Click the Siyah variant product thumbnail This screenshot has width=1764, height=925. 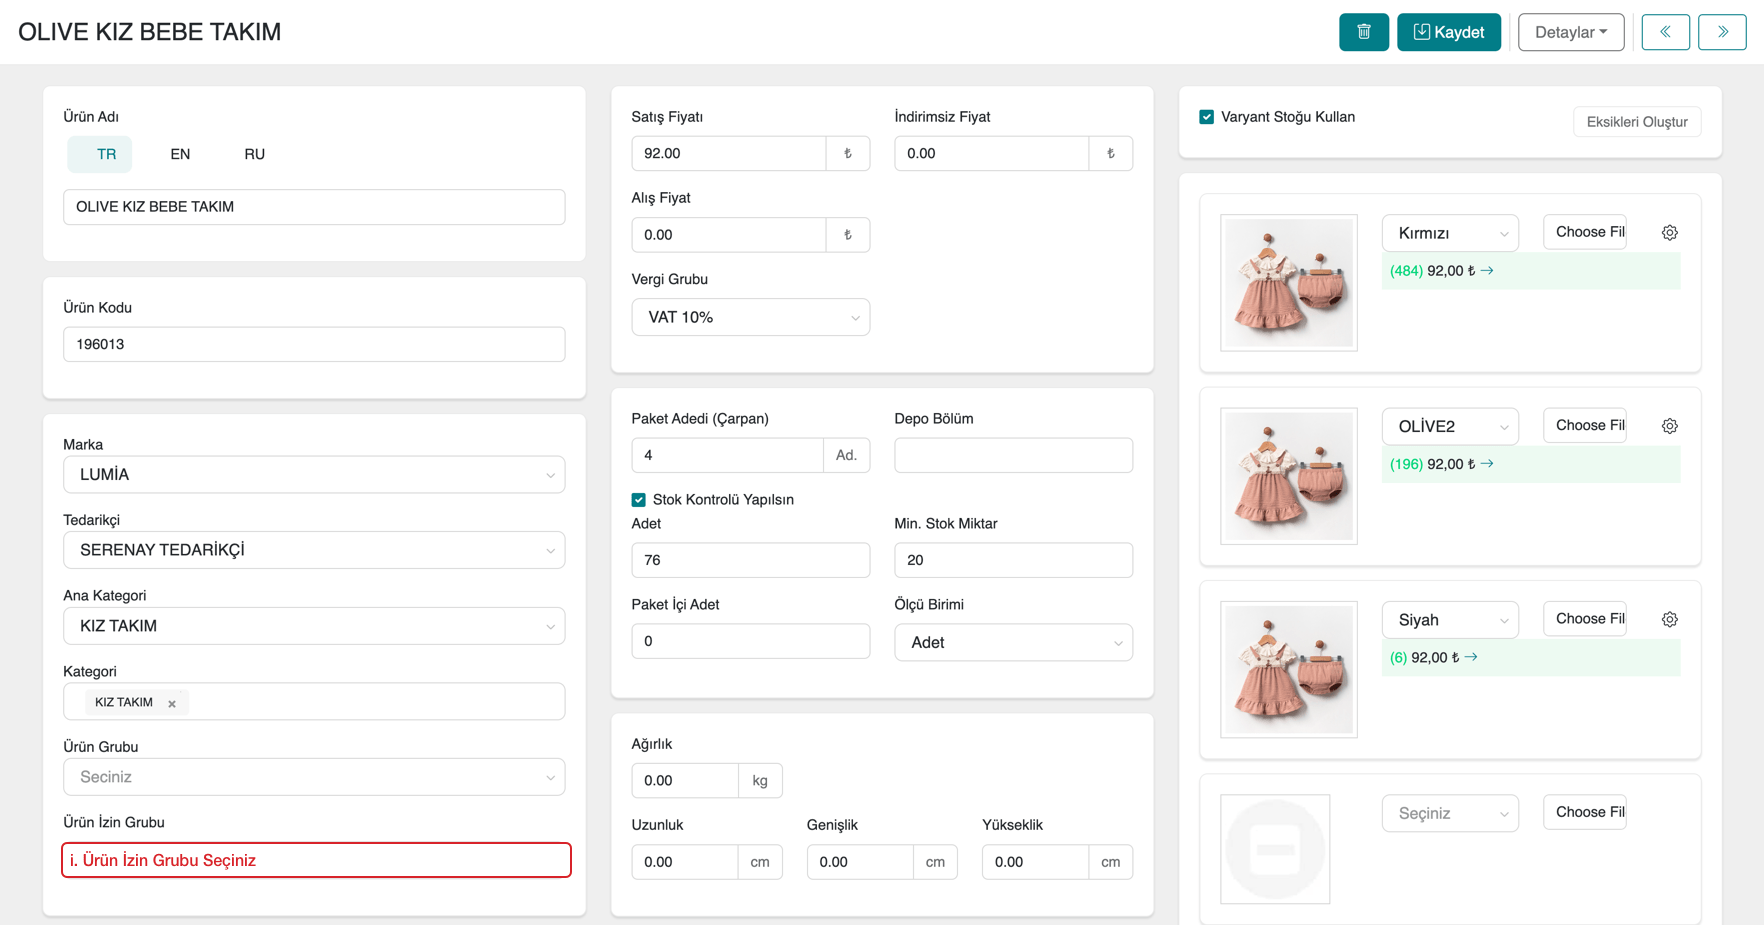click(x=1288, y=669)
